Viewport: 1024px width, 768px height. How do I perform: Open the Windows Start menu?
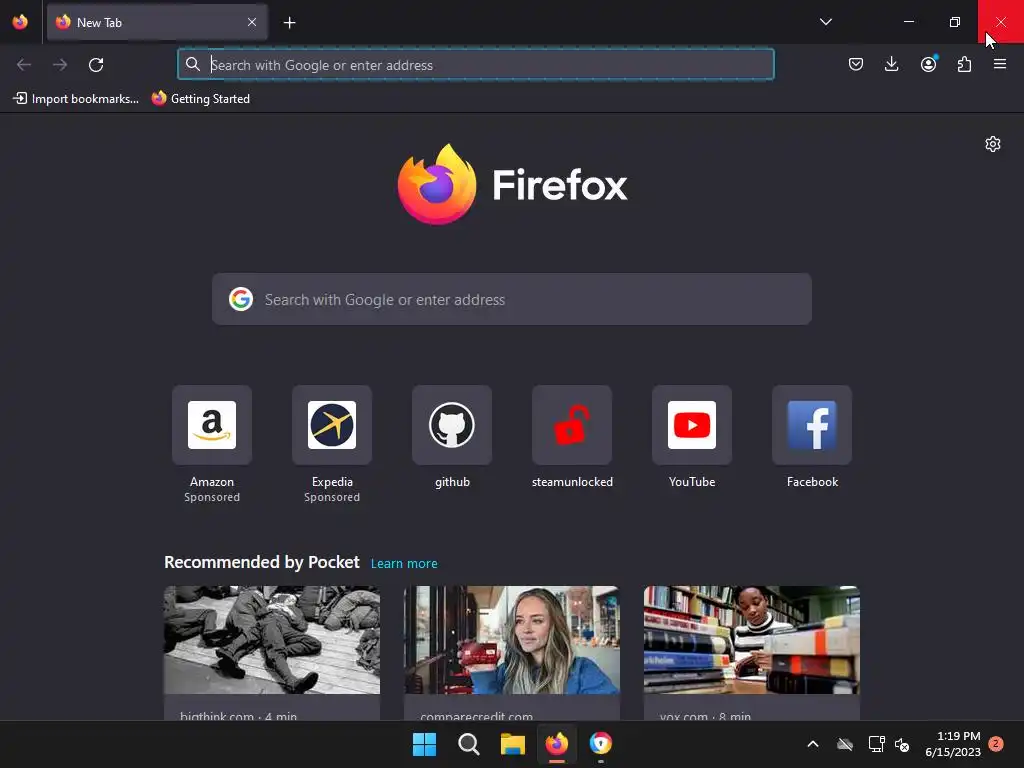pos(424,744)
